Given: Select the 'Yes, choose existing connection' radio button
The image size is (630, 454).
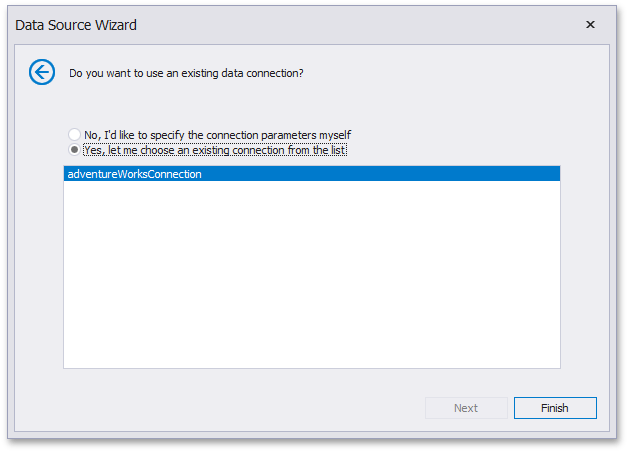Looking at the screenshot, I should 74,150.
